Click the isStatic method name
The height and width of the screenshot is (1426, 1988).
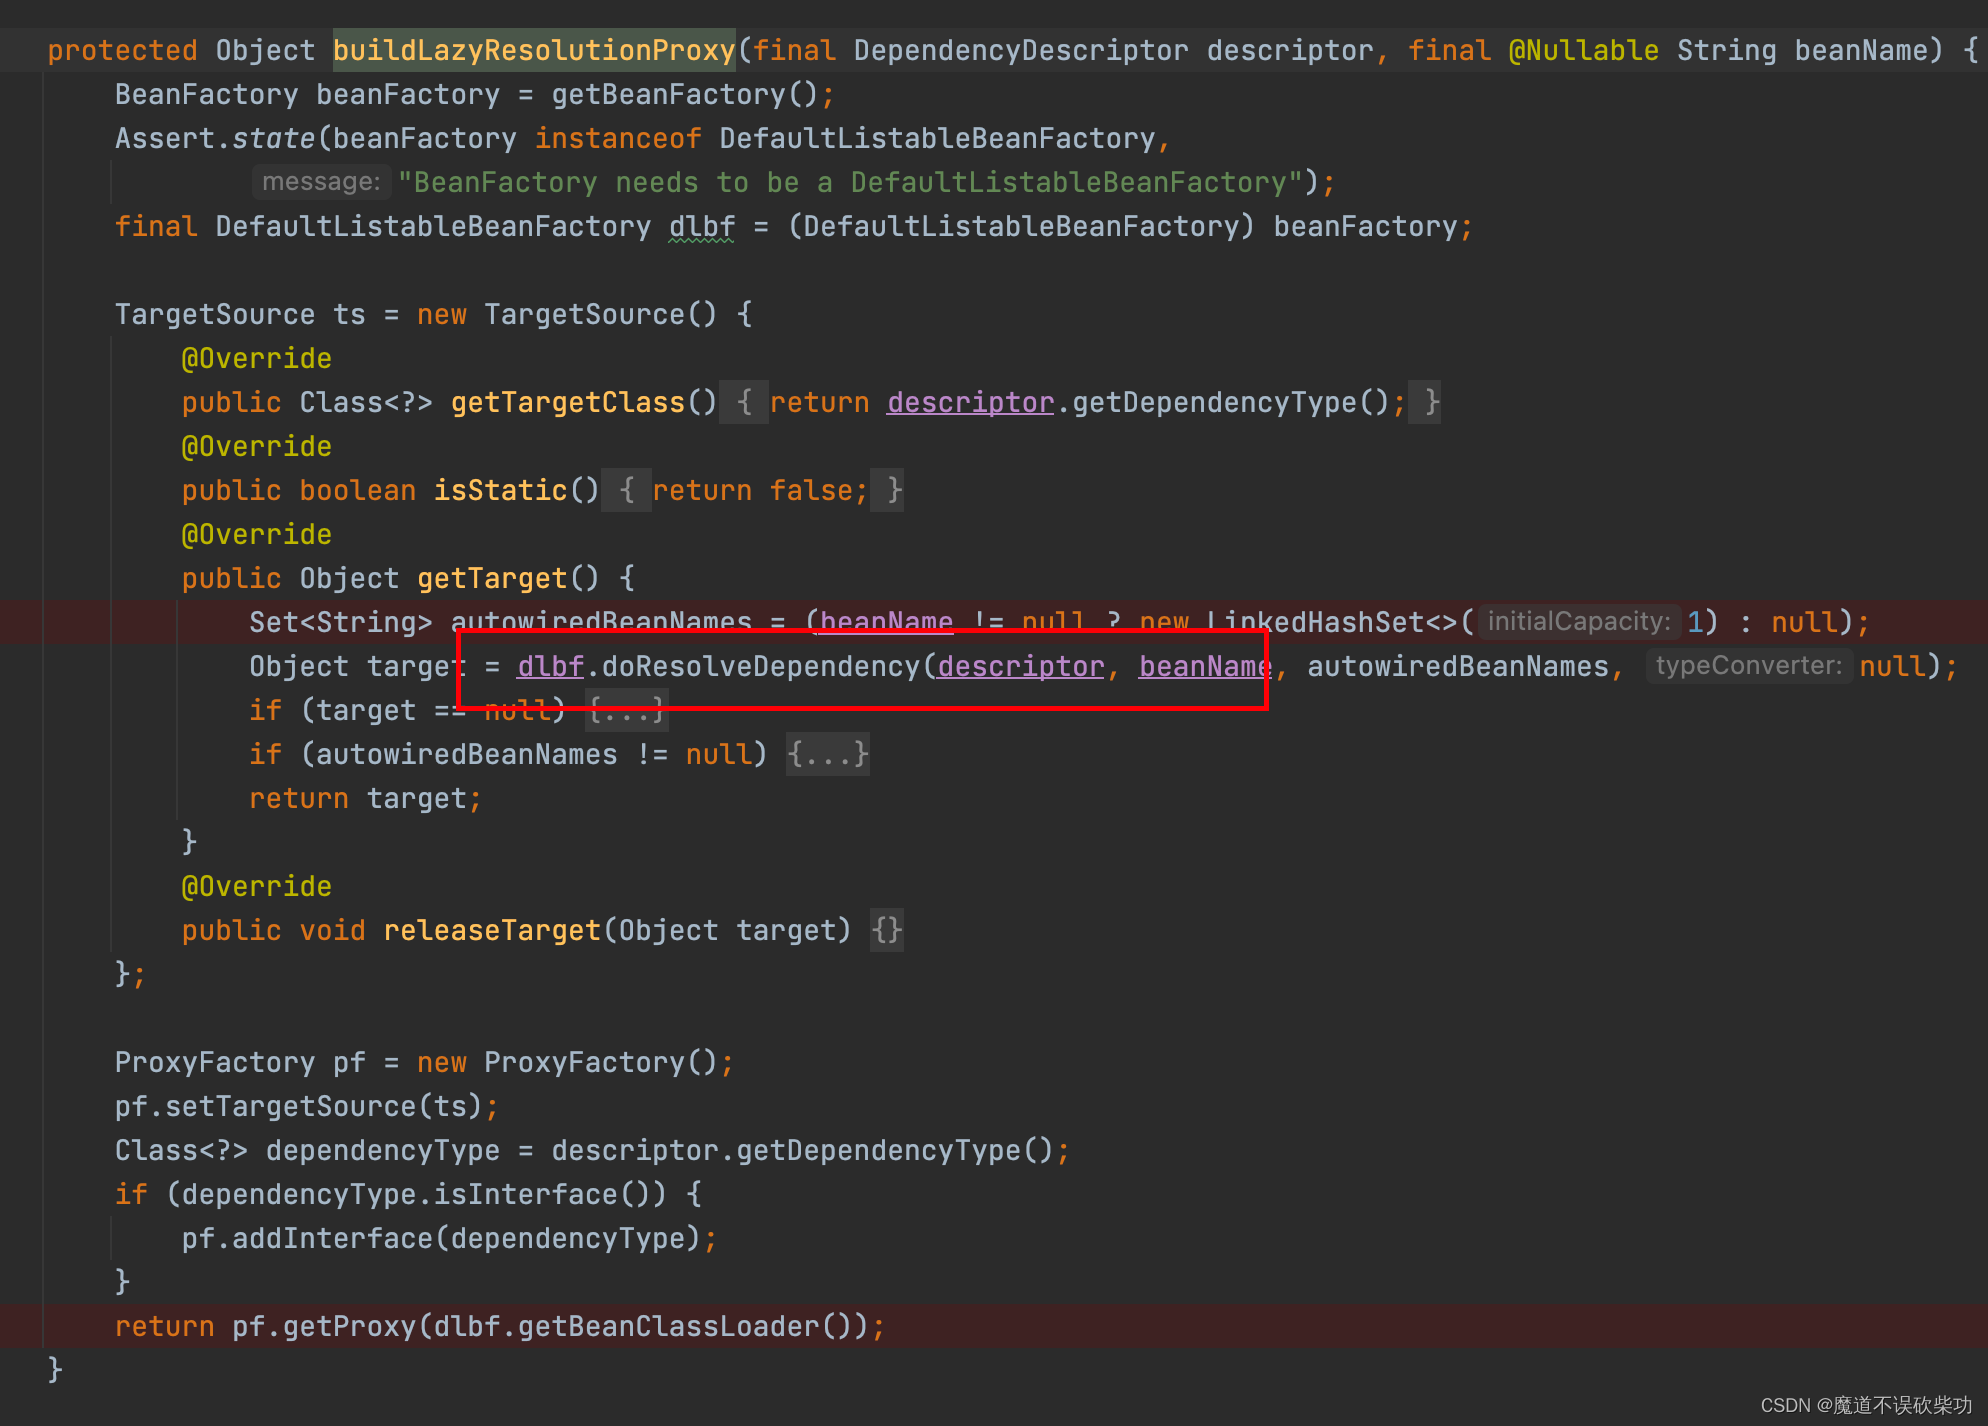[x=500, y=490]
